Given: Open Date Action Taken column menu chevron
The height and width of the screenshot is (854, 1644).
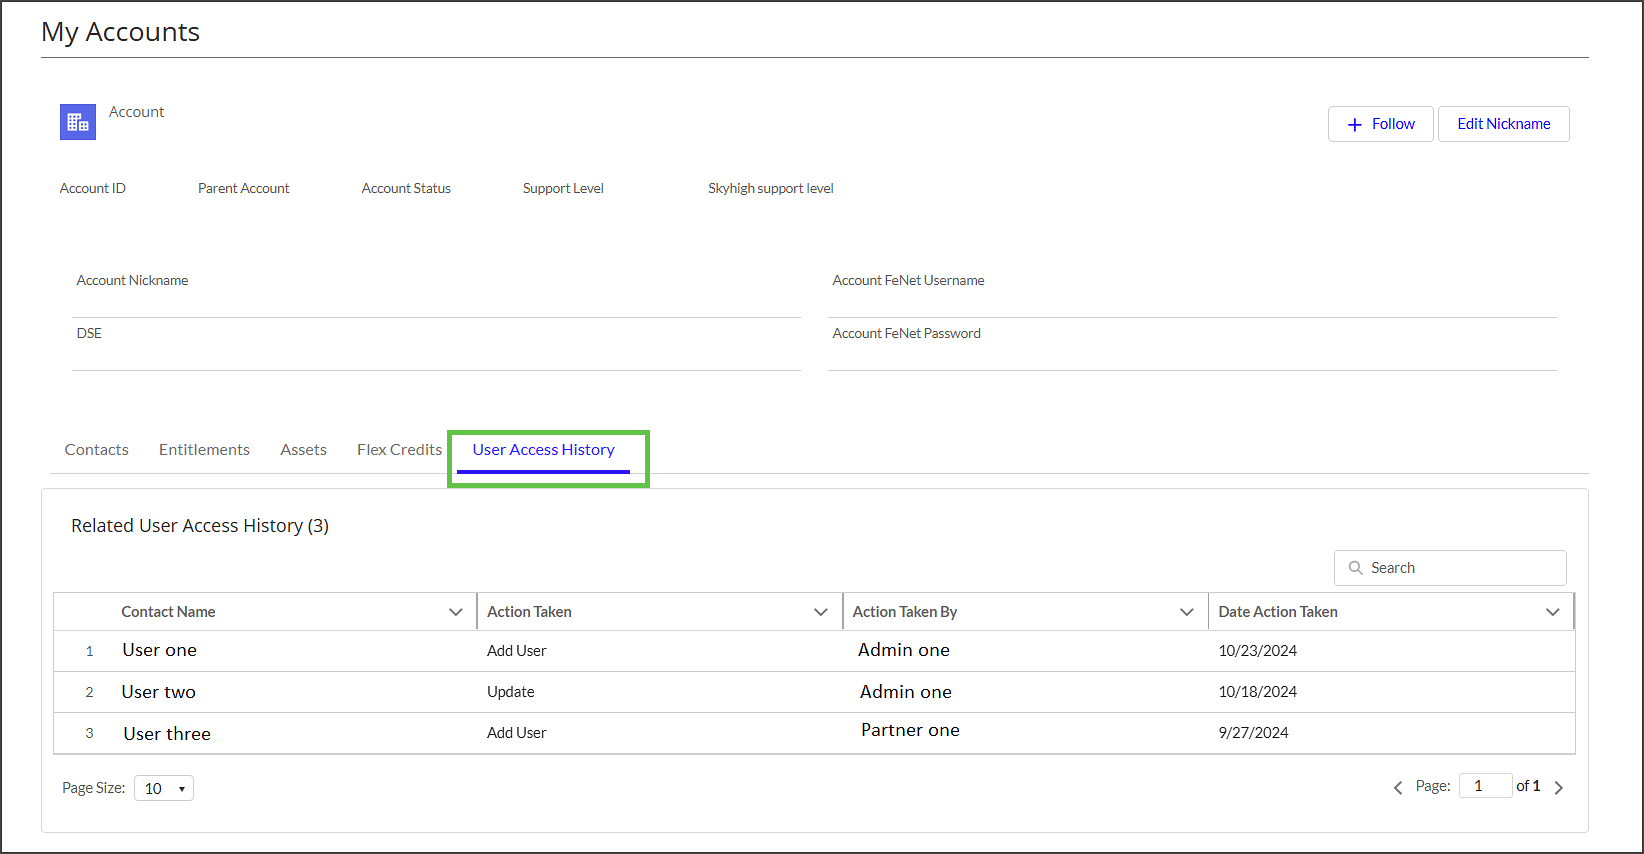Looking at the screenshot, I should 1553,612.
